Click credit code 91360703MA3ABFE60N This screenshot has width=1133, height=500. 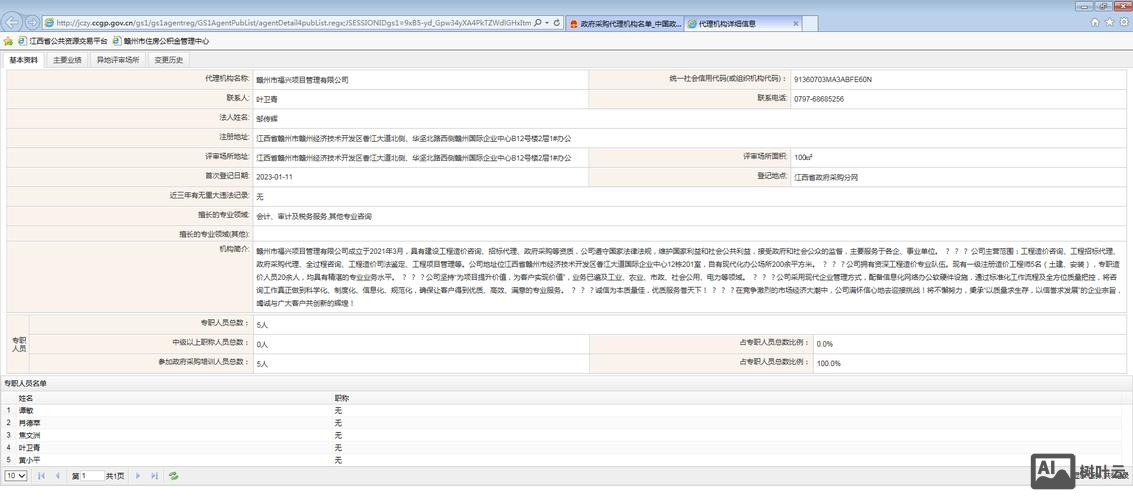point(832,79)
